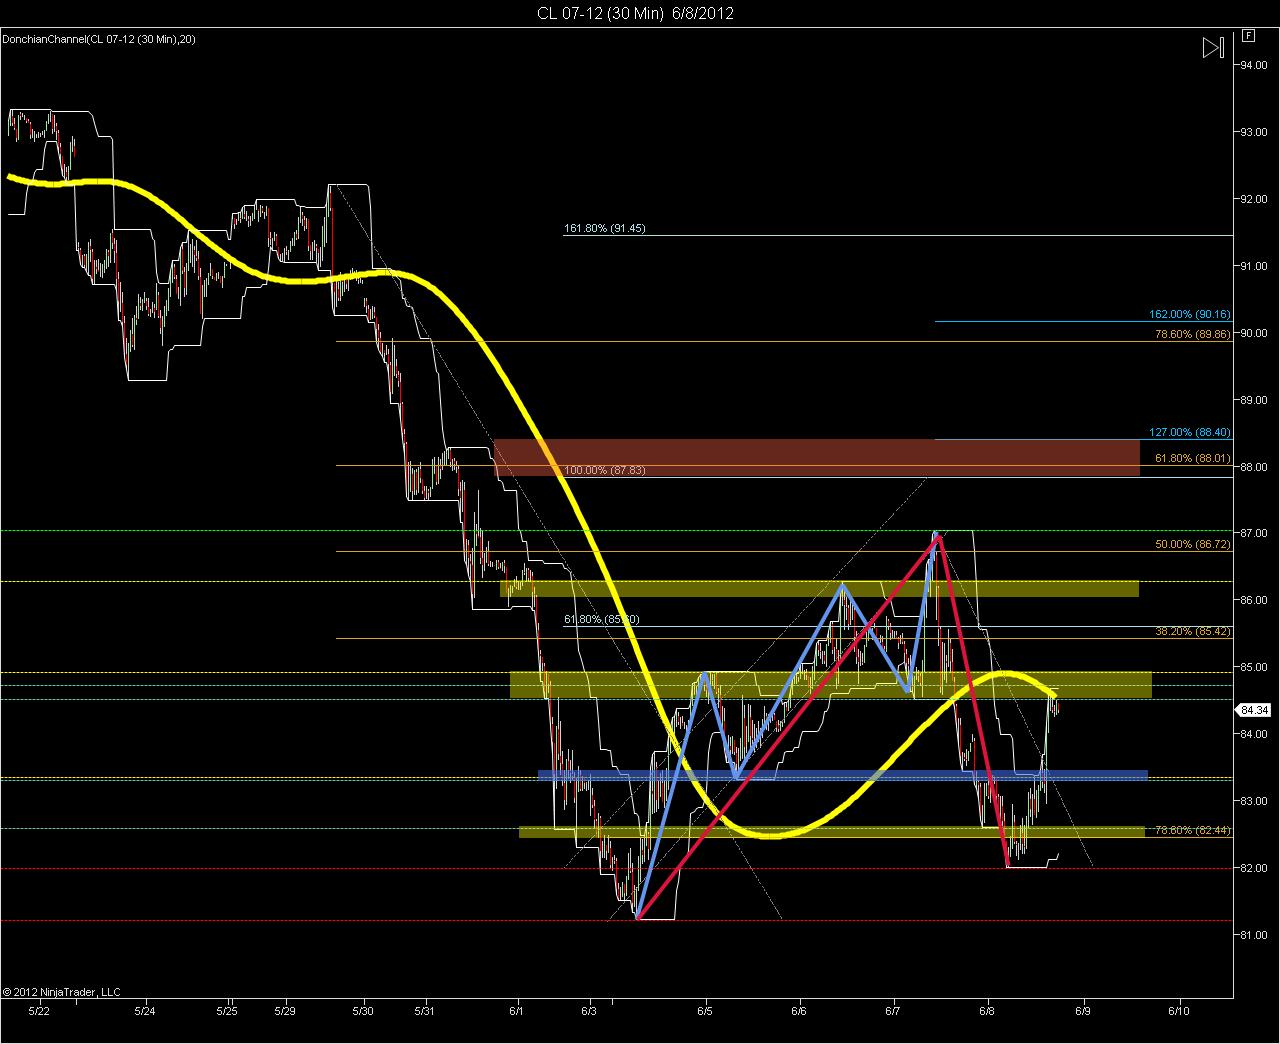Click the 6/5 date on the time axis
Viewport: 1280px width, 1044px height.
pyautogui.click(x=705, y=1012)
